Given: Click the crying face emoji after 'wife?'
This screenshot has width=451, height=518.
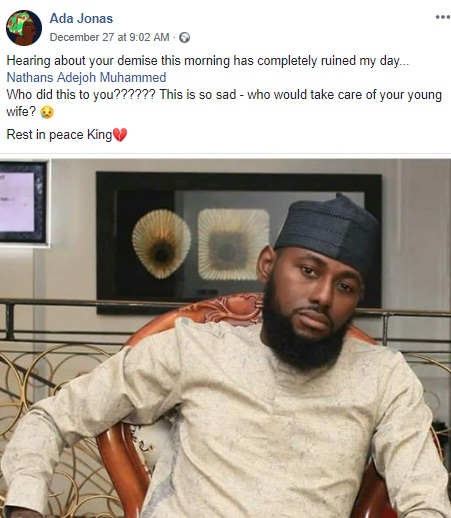Looking at the screenshot, I should point(47,112).
